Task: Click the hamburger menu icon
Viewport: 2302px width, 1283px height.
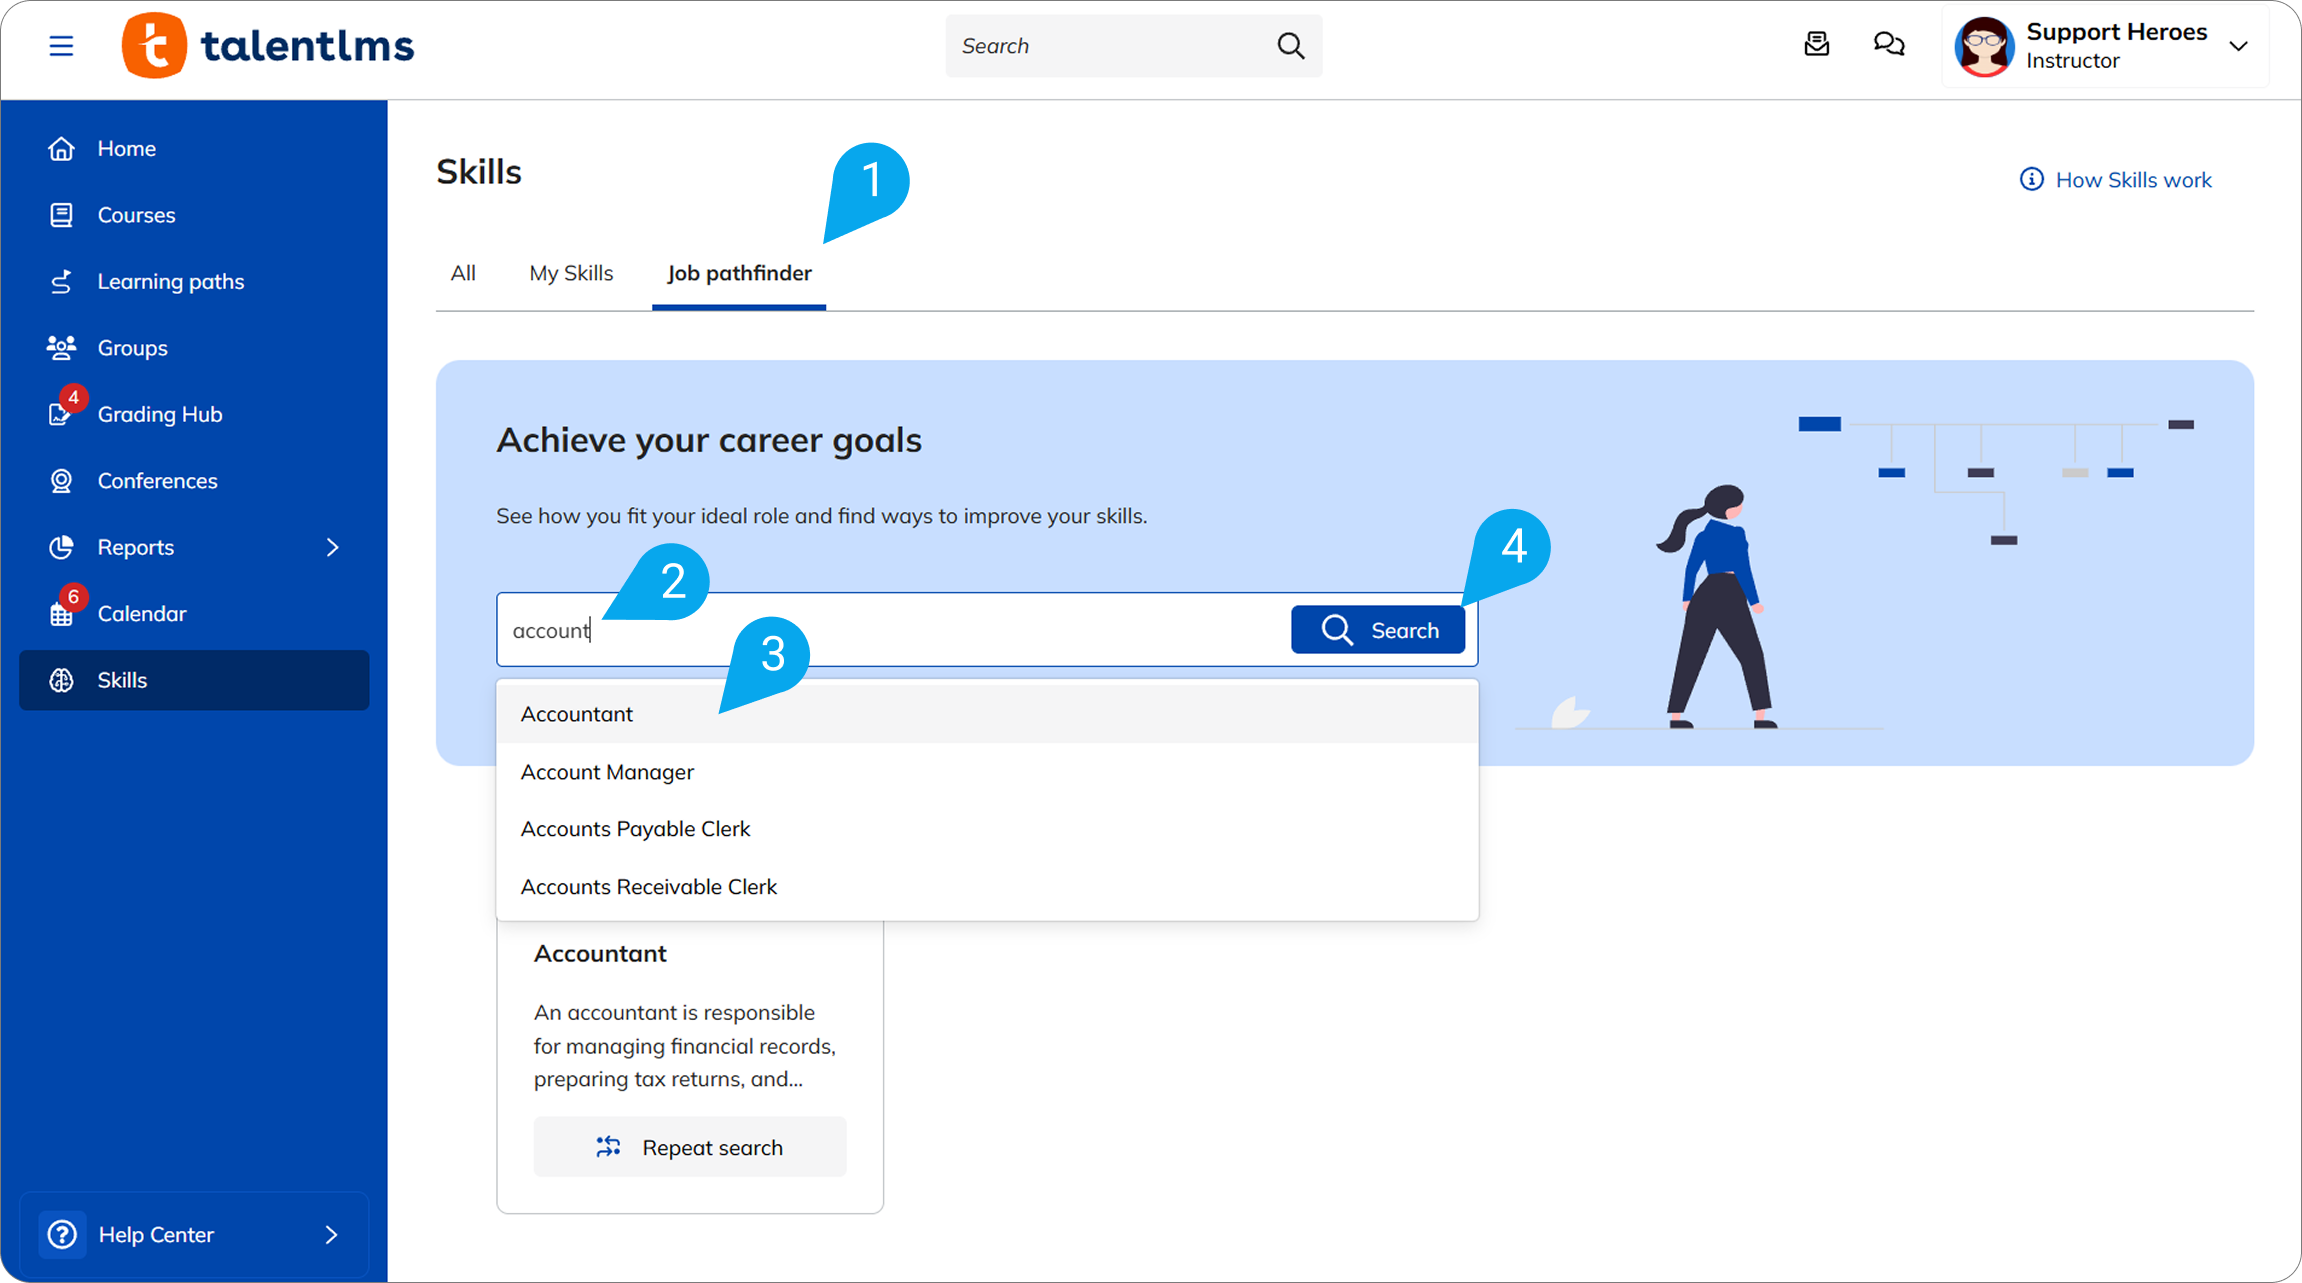Action: tap(61, 46)
